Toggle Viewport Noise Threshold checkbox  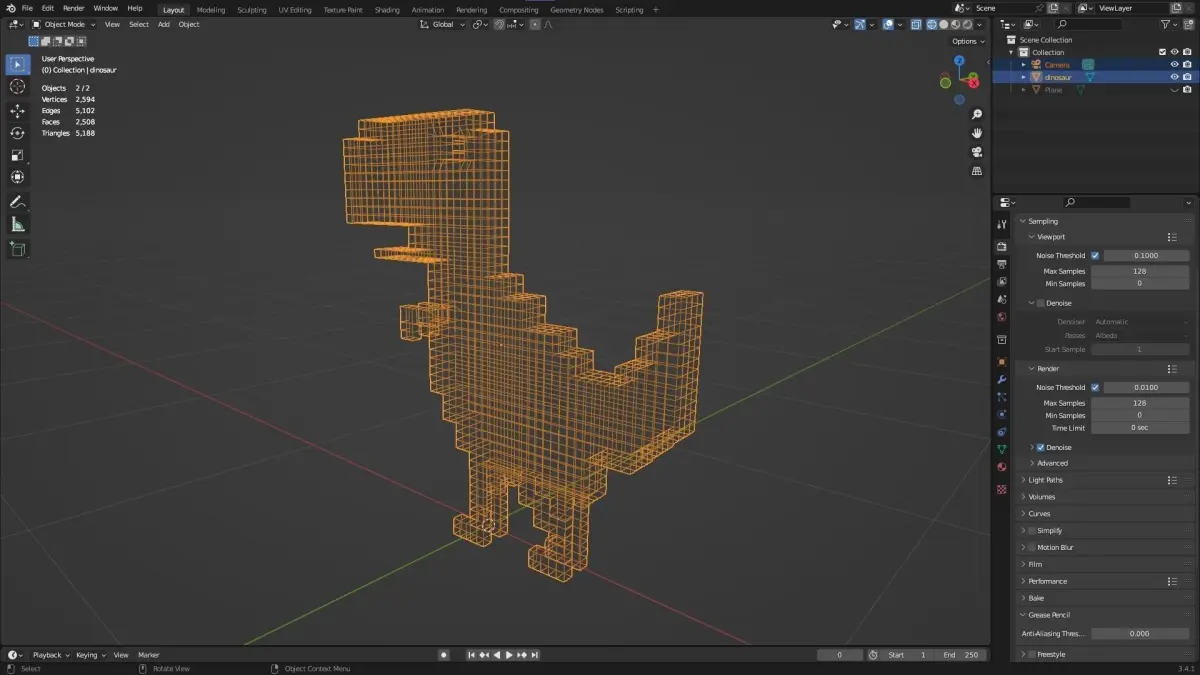pos(1095,255)
